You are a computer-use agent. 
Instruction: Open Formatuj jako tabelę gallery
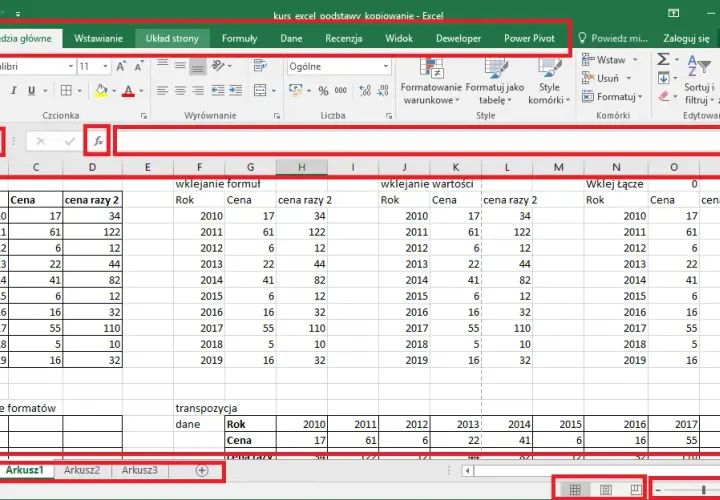pos(495,82)
